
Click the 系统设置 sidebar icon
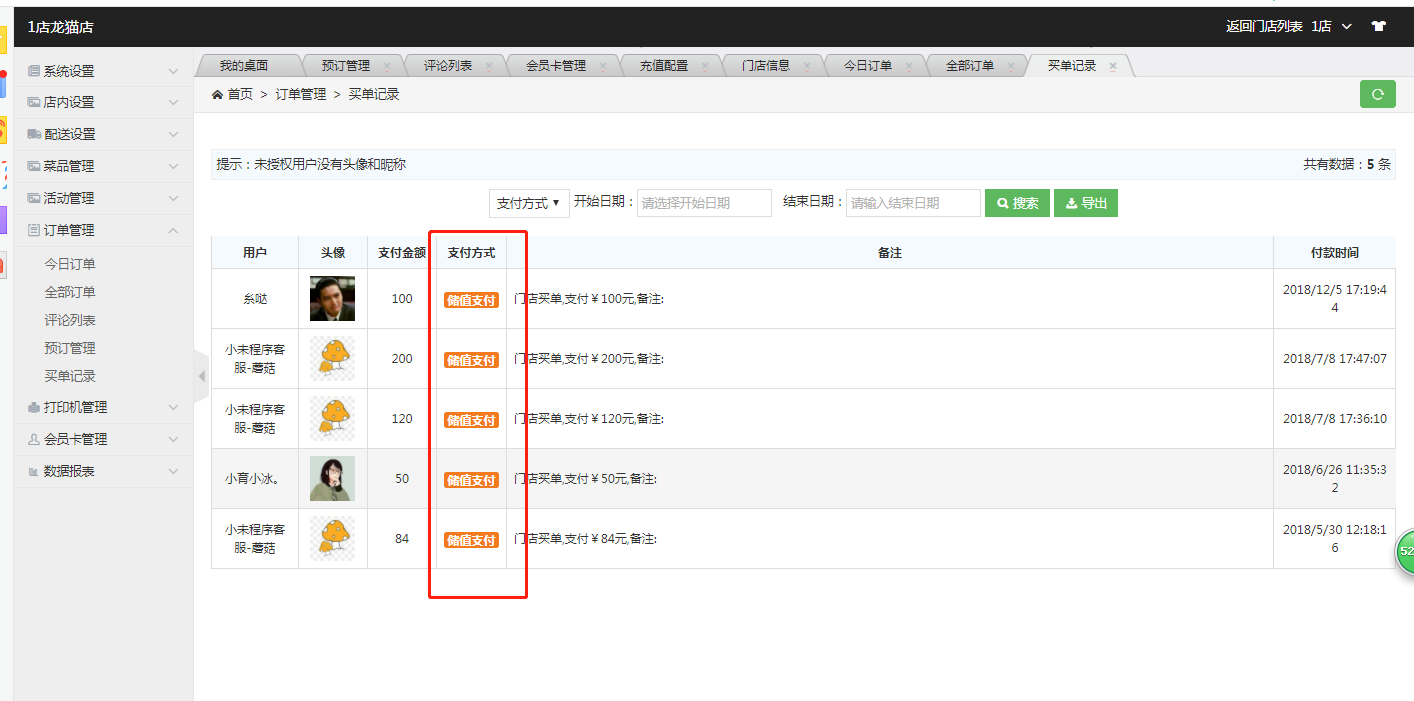point(34,71)
